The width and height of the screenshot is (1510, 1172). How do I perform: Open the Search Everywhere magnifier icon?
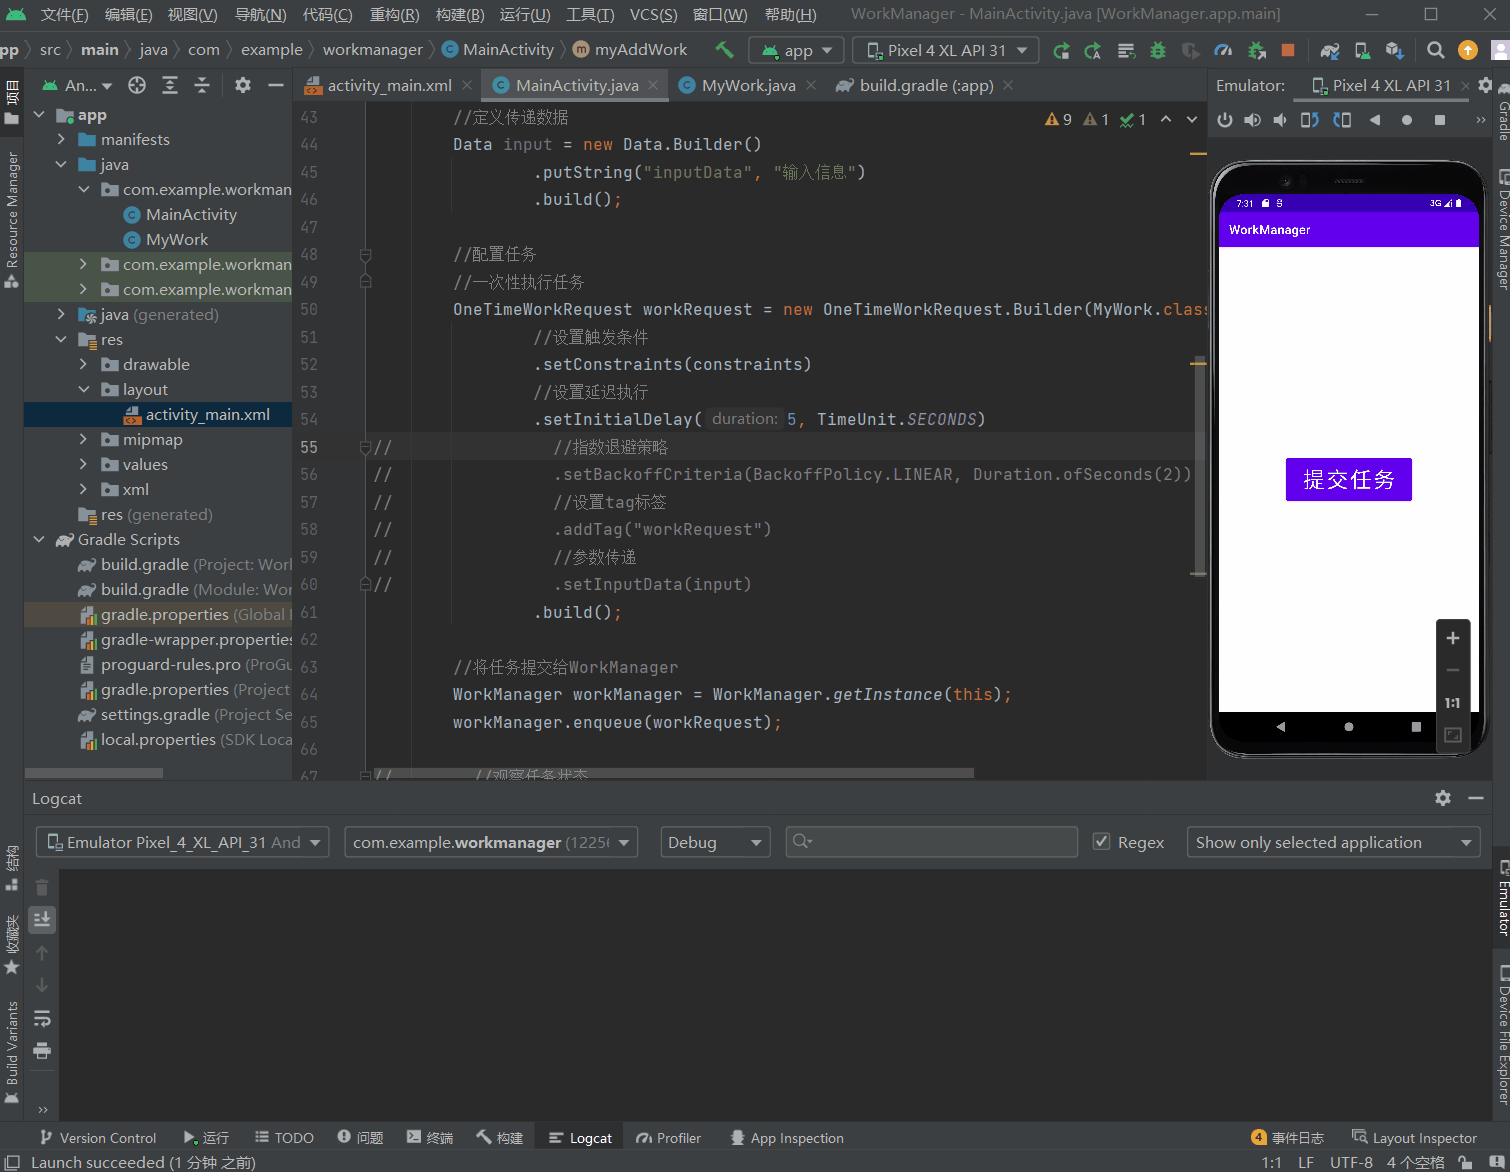pos(1435,50)
